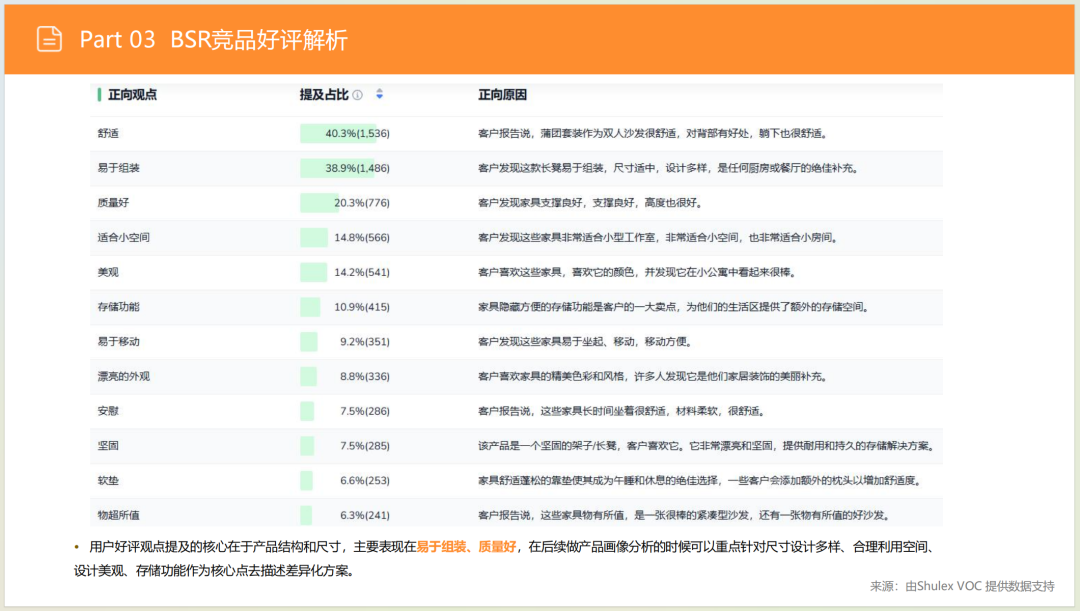1080x611 pixels.
Task: Select the 易于移动 row label
Action: [118, 342]
